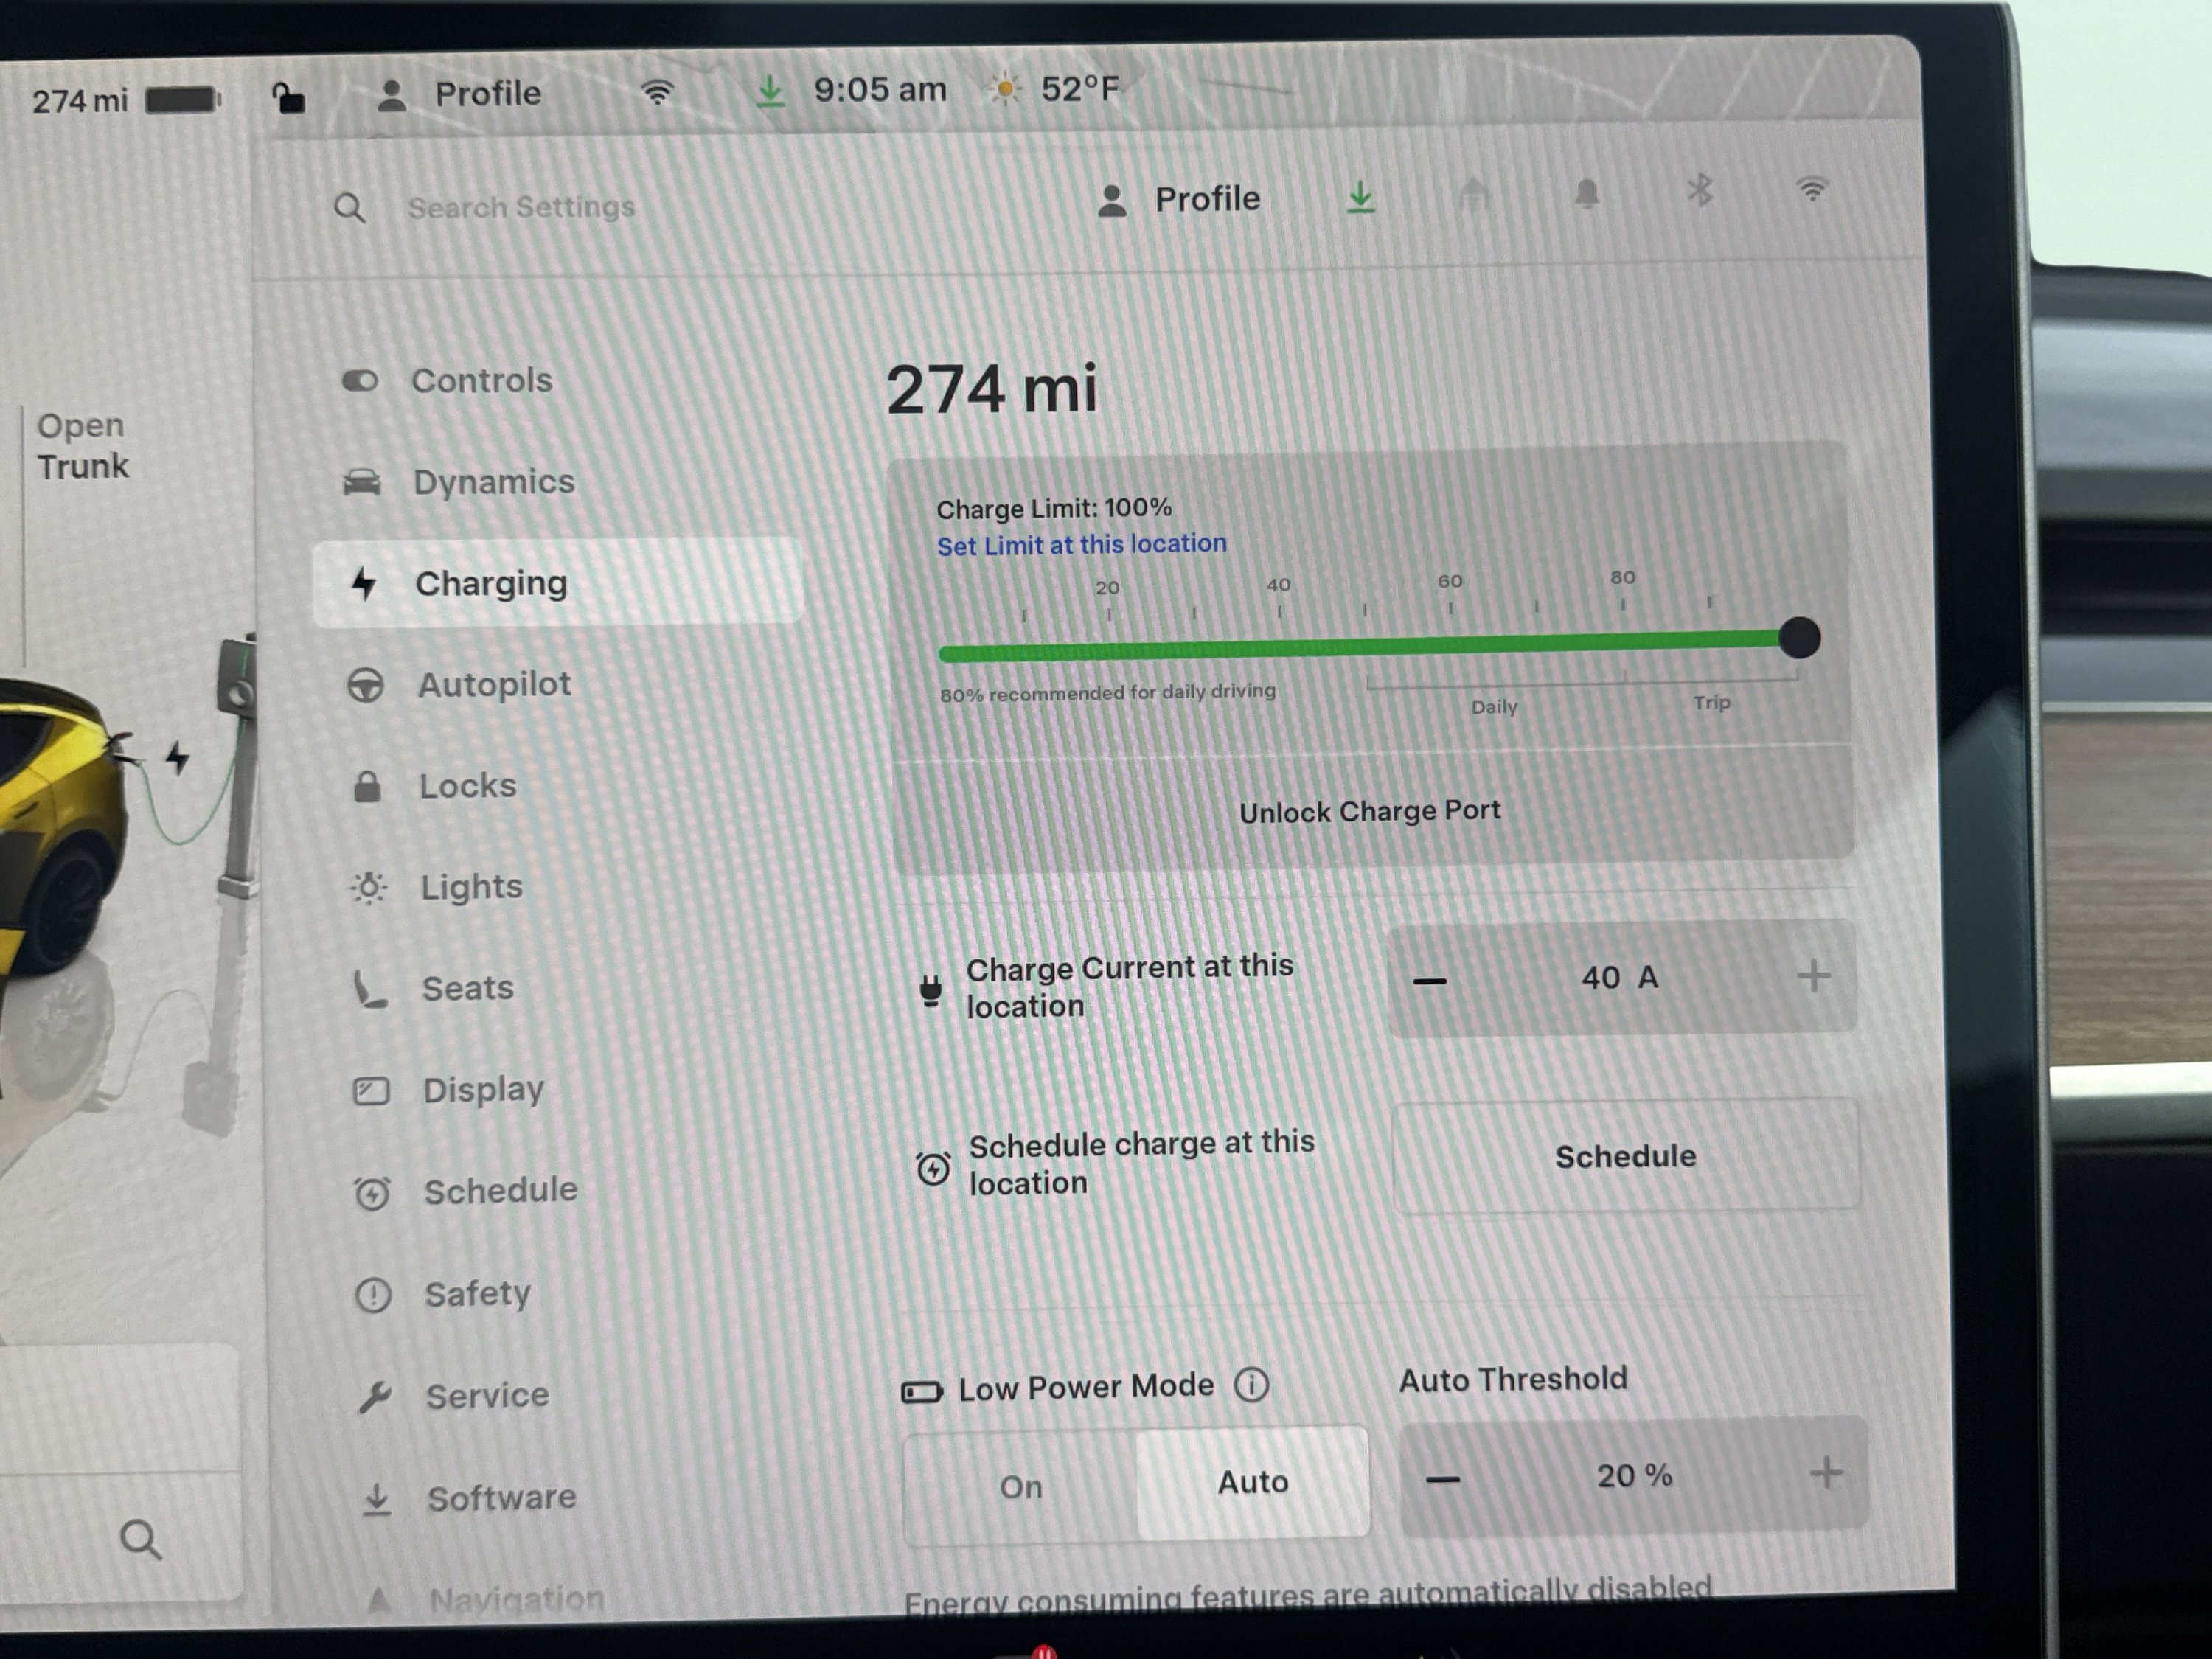
Task: Tap the 274 mi range heading
Action: click(x=992, y=388)
